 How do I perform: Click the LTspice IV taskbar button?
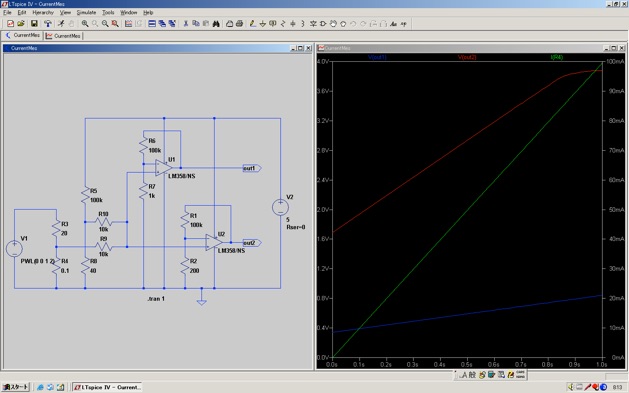pyautogui.click(x=107, y=387)
